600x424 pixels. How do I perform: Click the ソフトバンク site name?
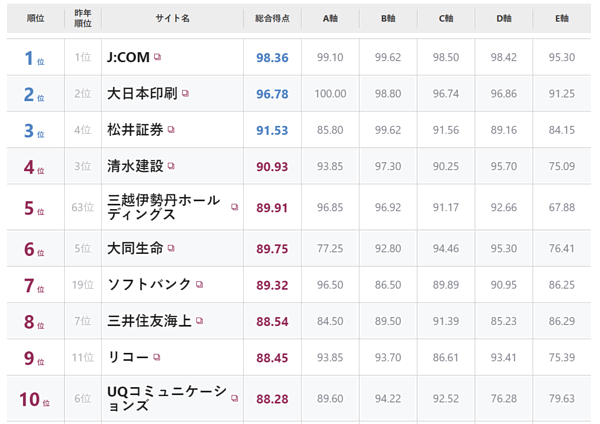[149, 285]
